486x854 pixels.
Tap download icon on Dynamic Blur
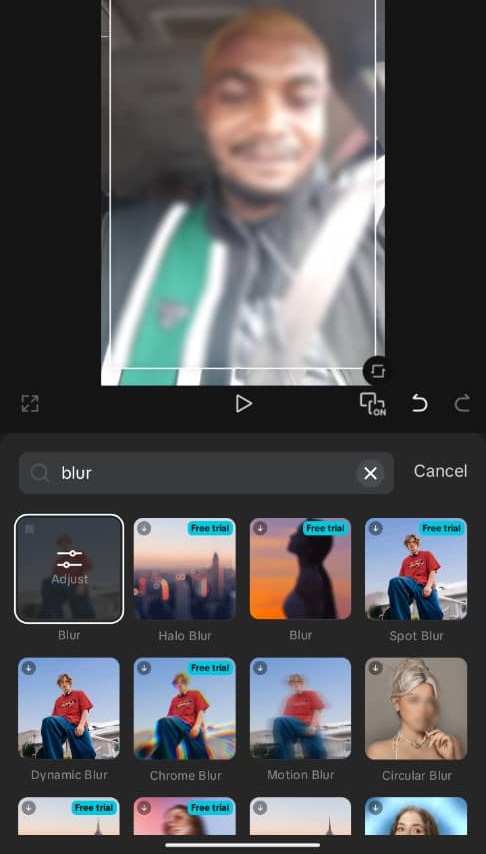point(28,668)
